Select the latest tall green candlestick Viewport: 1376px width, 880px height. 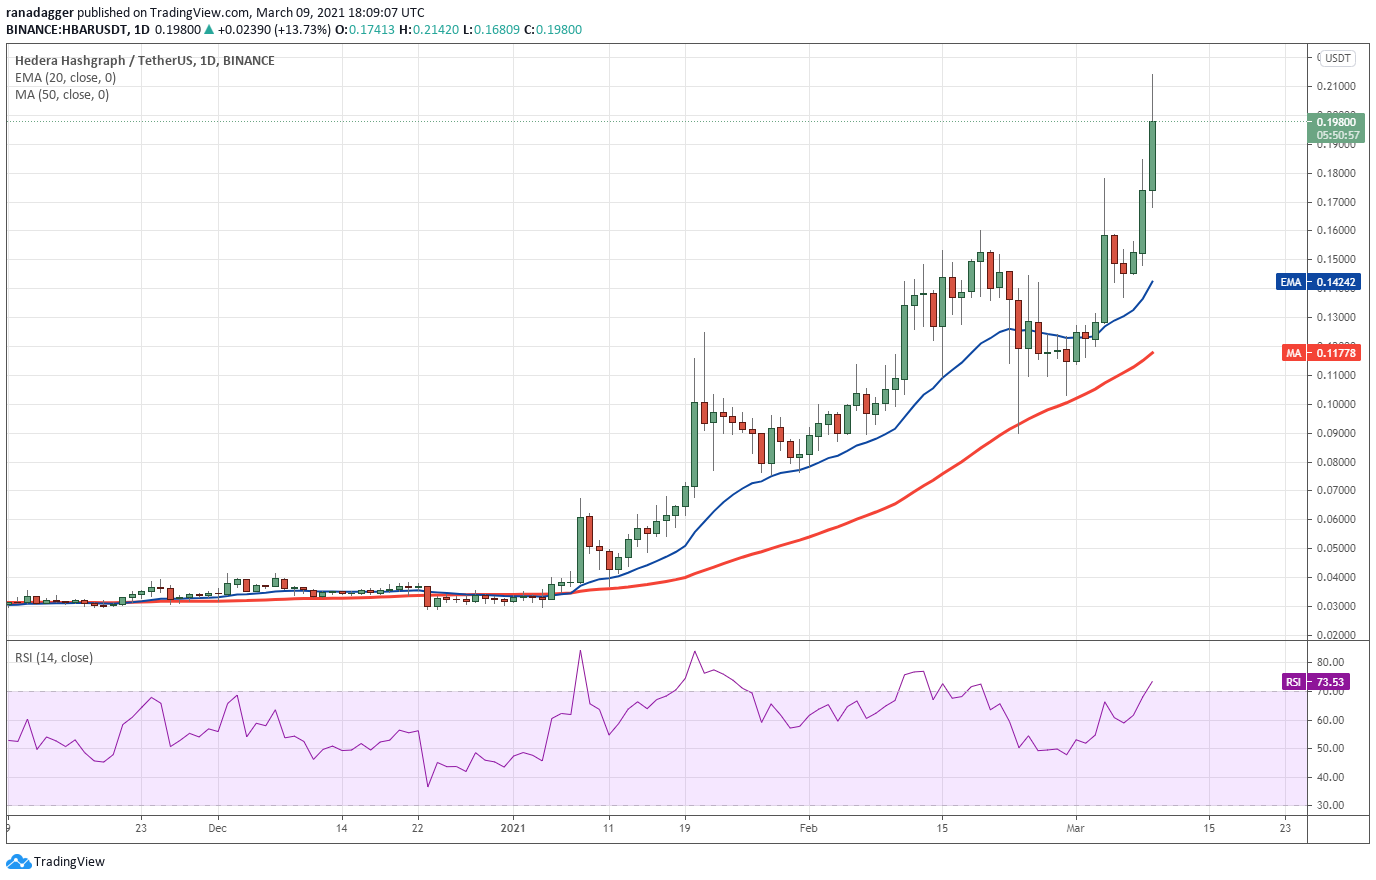(x=1152, y=155)
